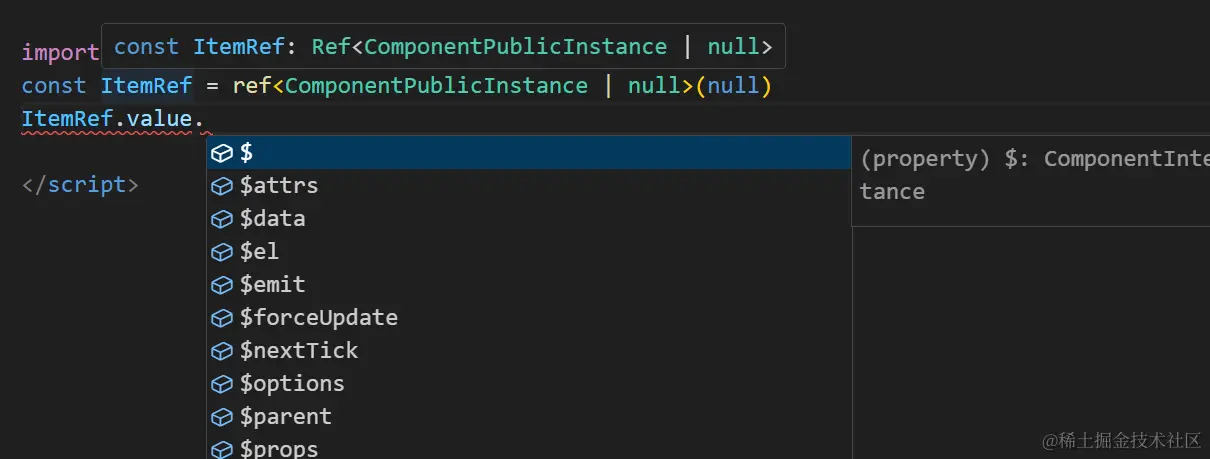
Task: Click the property icon next to $emit
Action: 222,285
